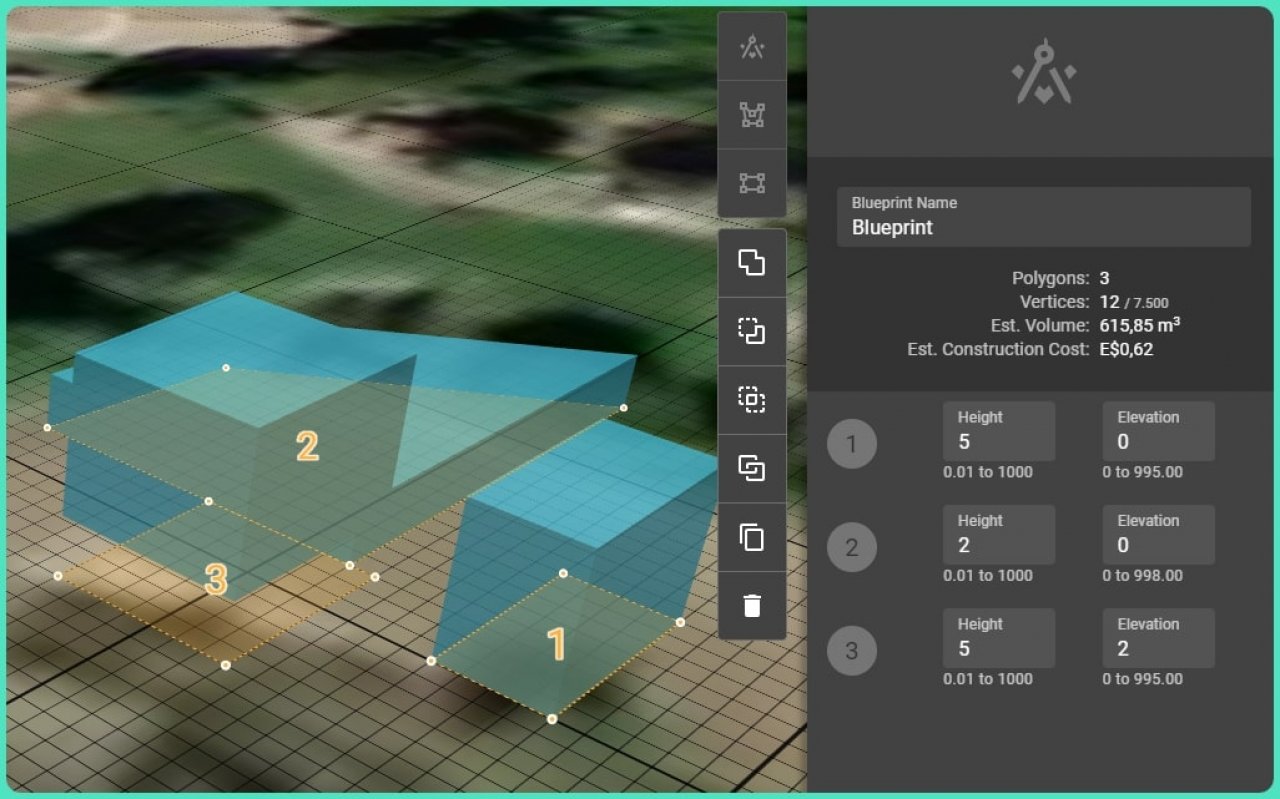The image size is (1280, 799).
Task: Edit Elevation field for polygon 2
Action: pos(1158,534)
